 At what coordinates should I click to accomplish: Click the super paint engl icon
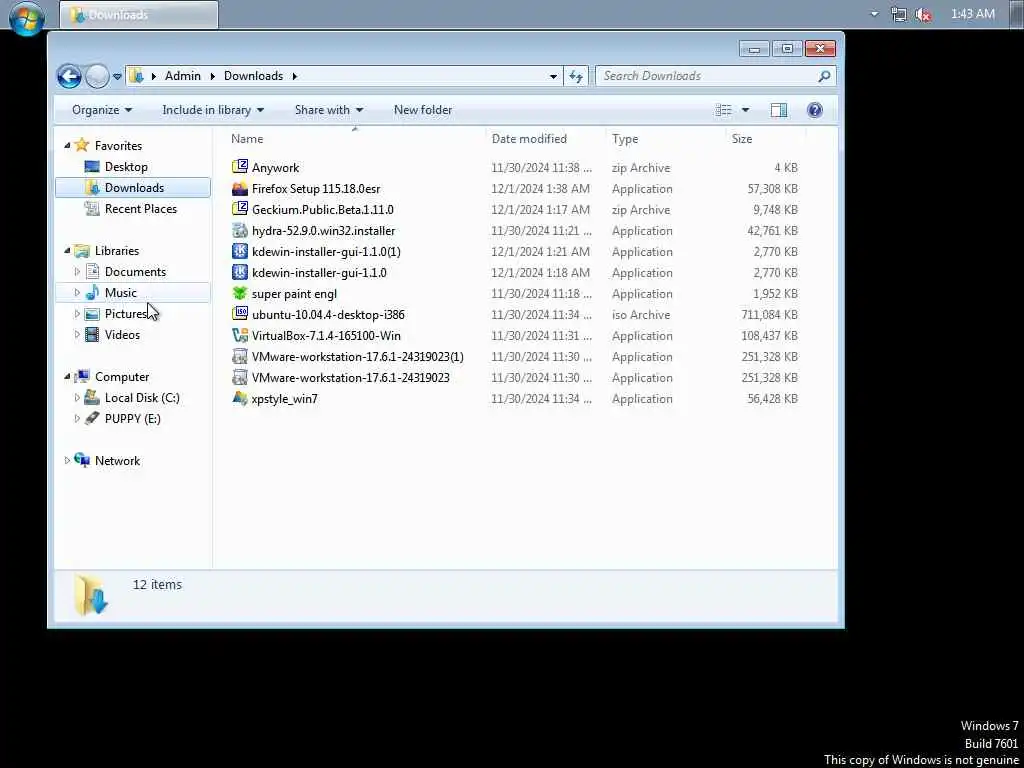240,294
